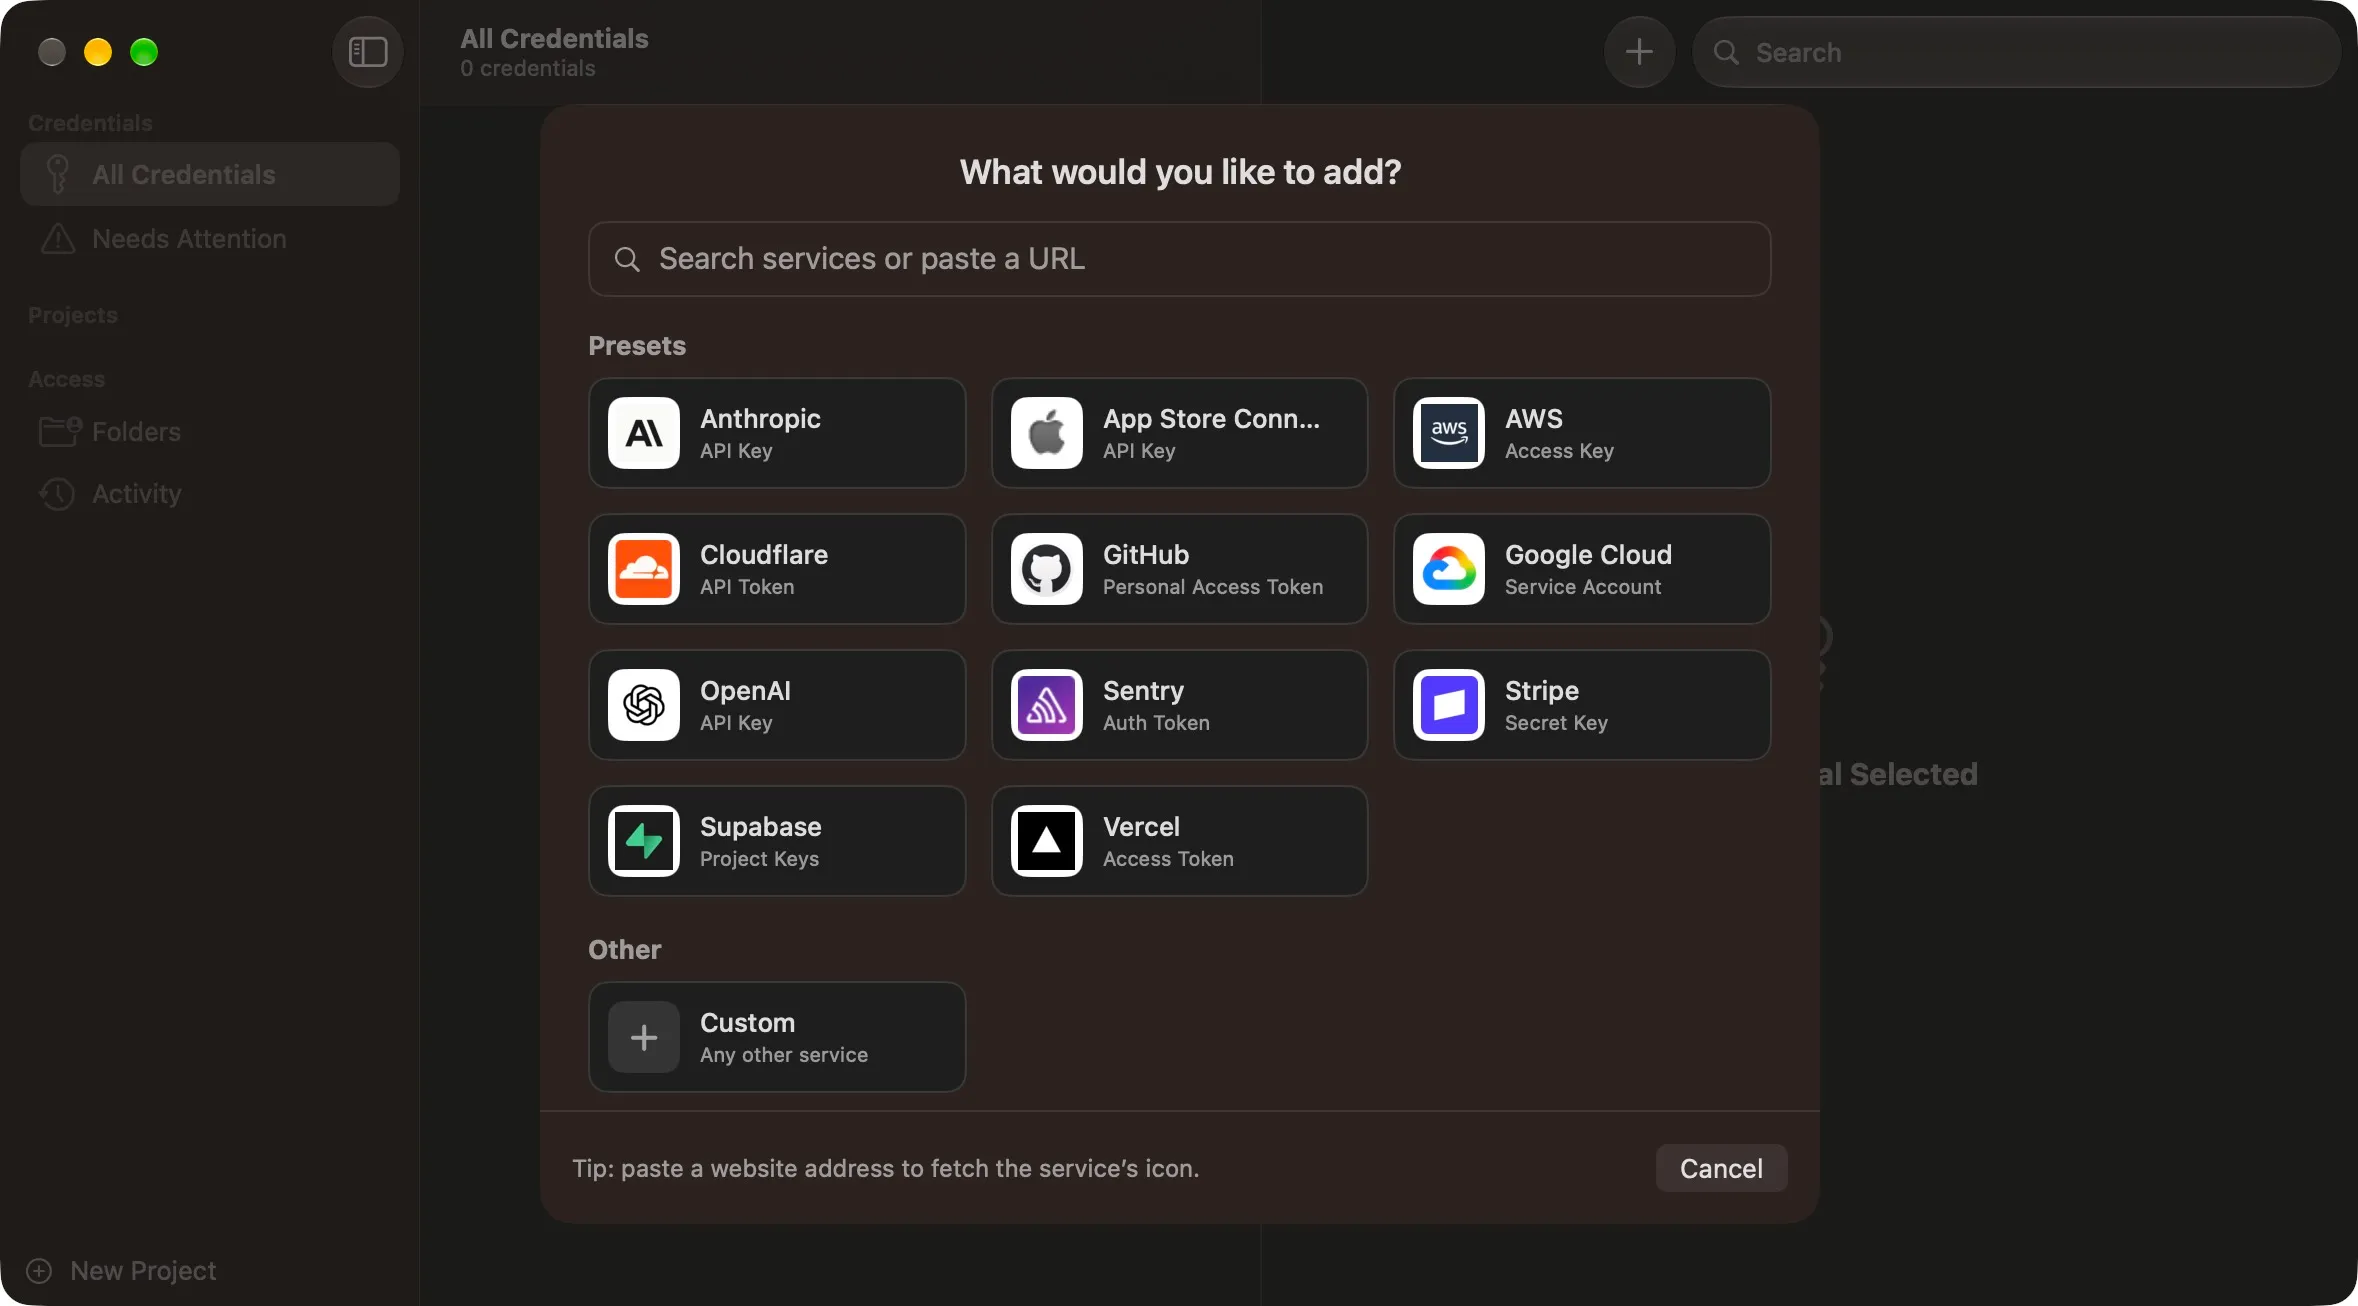Choose the Cloudflare API Token preset
This screenshot has height=1306, width=2358.
point(777,569)
